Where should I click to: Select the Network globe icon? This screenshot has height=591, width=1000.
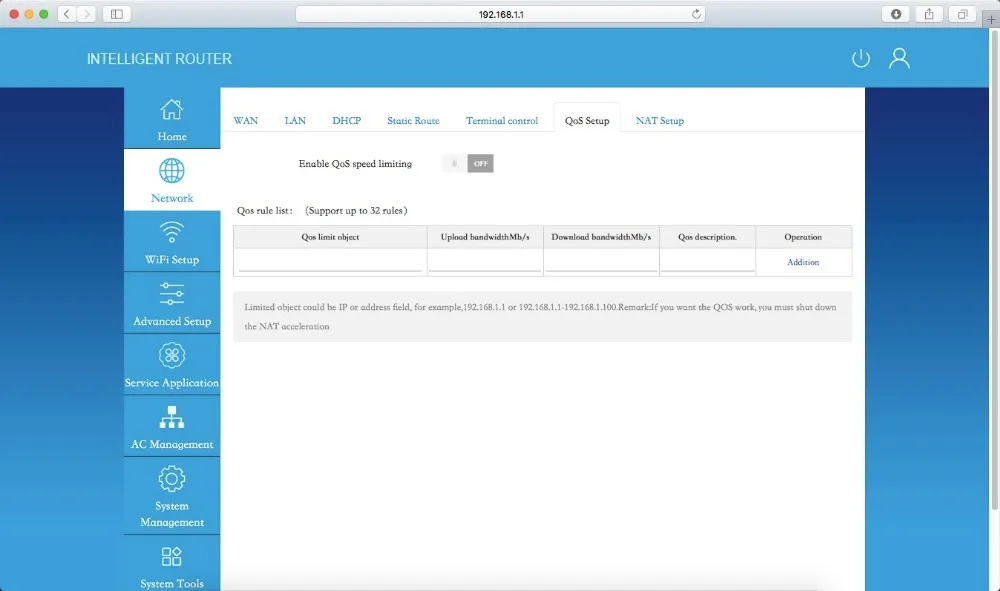(x=172, y=171)
